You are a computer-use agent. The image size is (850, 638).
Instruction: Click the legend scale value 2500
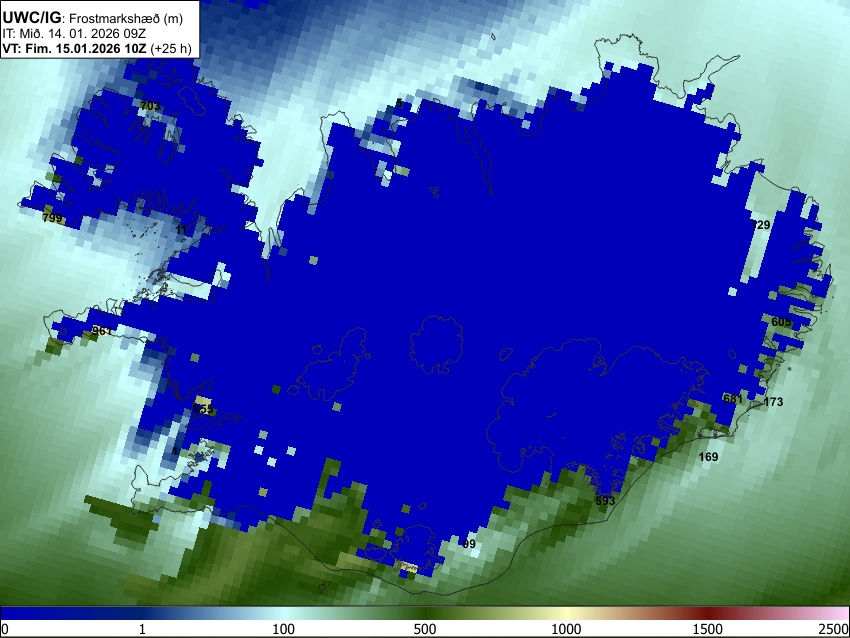tap(834, 629)
